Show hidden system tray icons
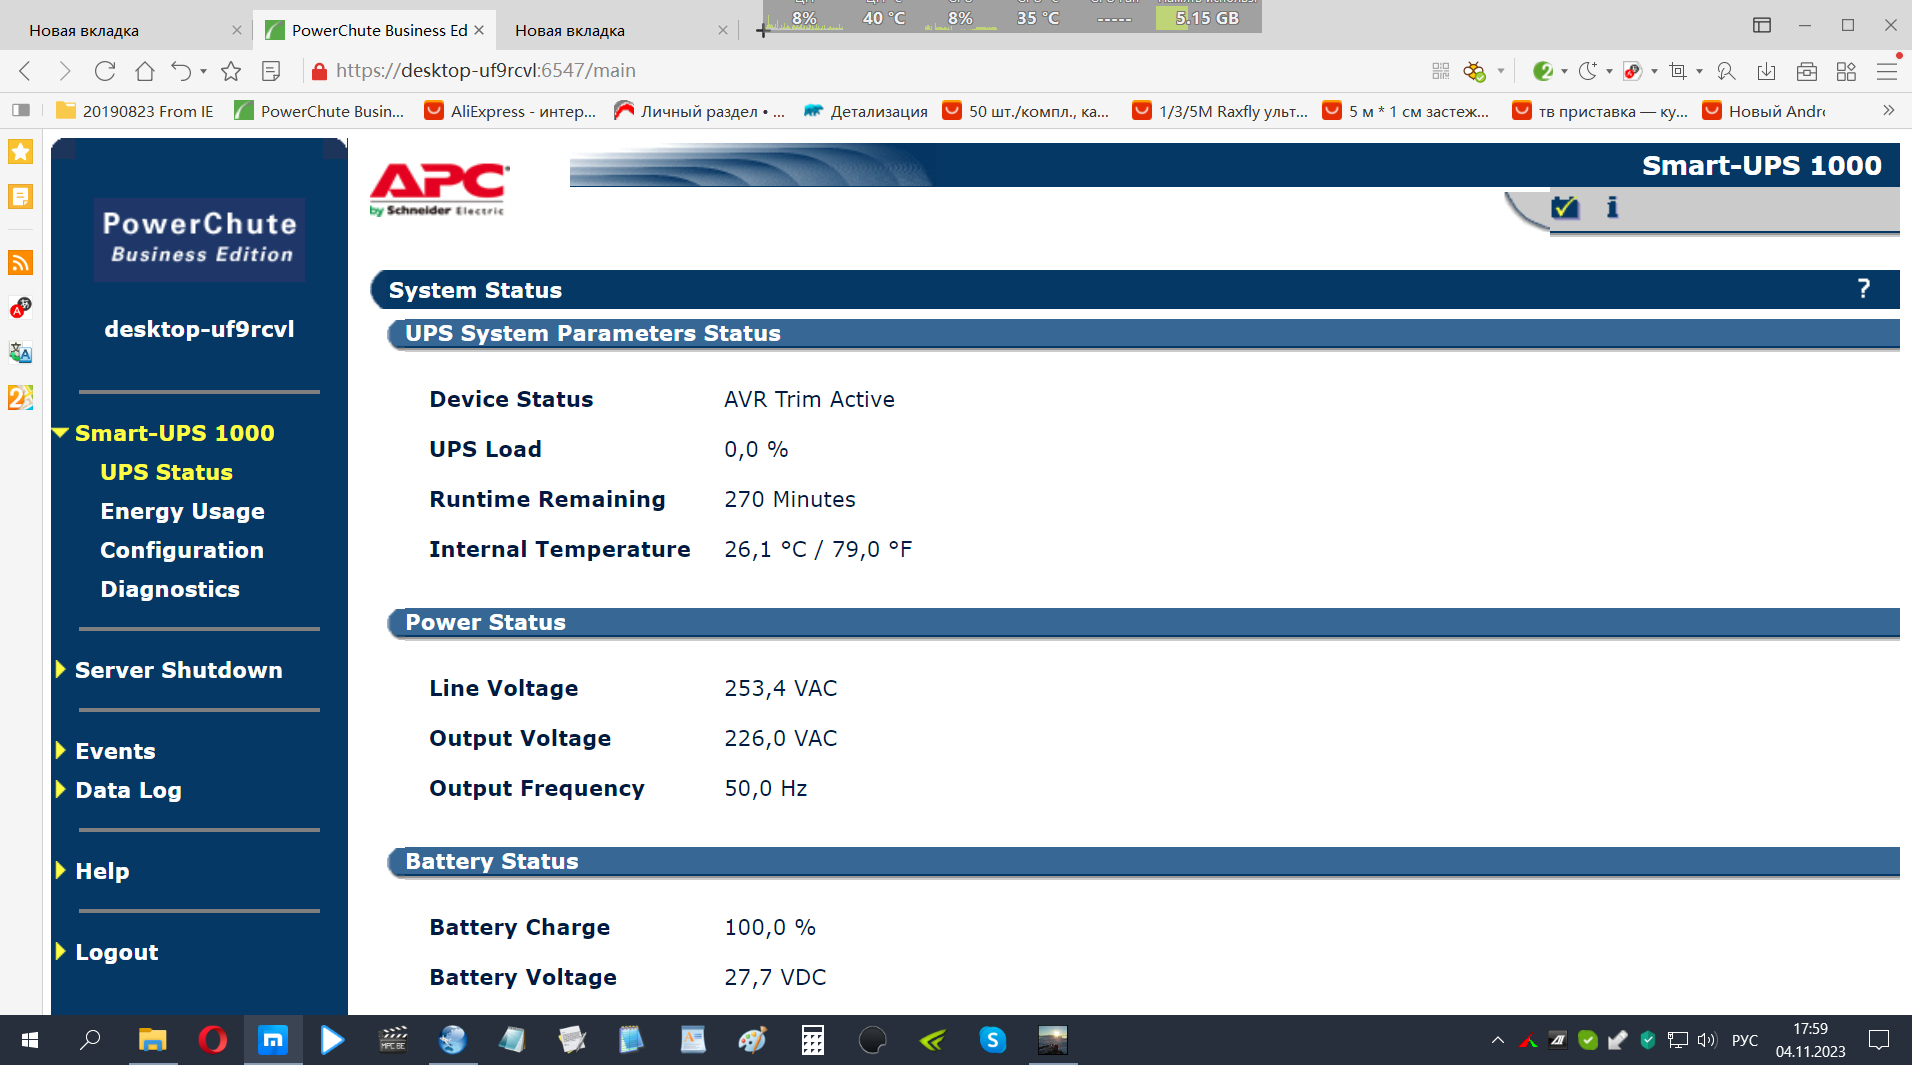This screenshot has width=1912, height=1065. [1497, 1041]
